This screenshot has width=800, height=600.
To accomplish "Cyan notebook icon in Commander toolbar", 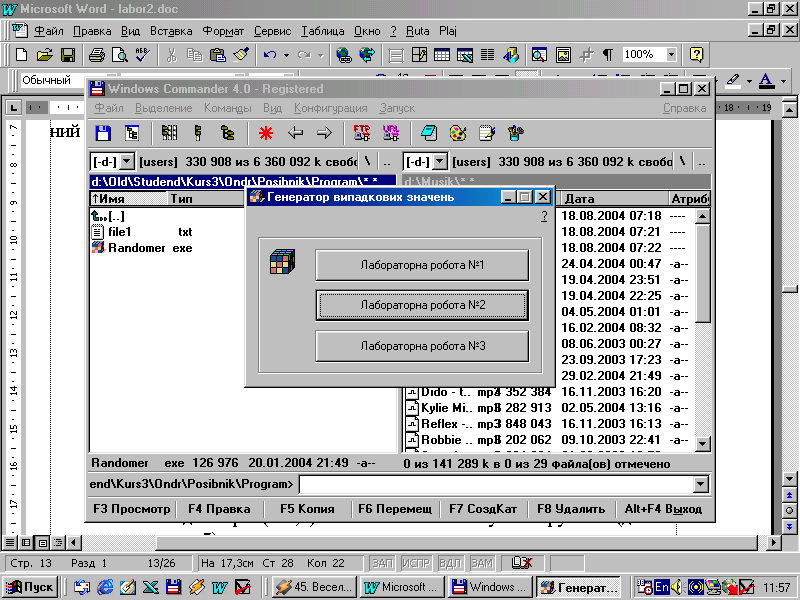I will 429,133.
